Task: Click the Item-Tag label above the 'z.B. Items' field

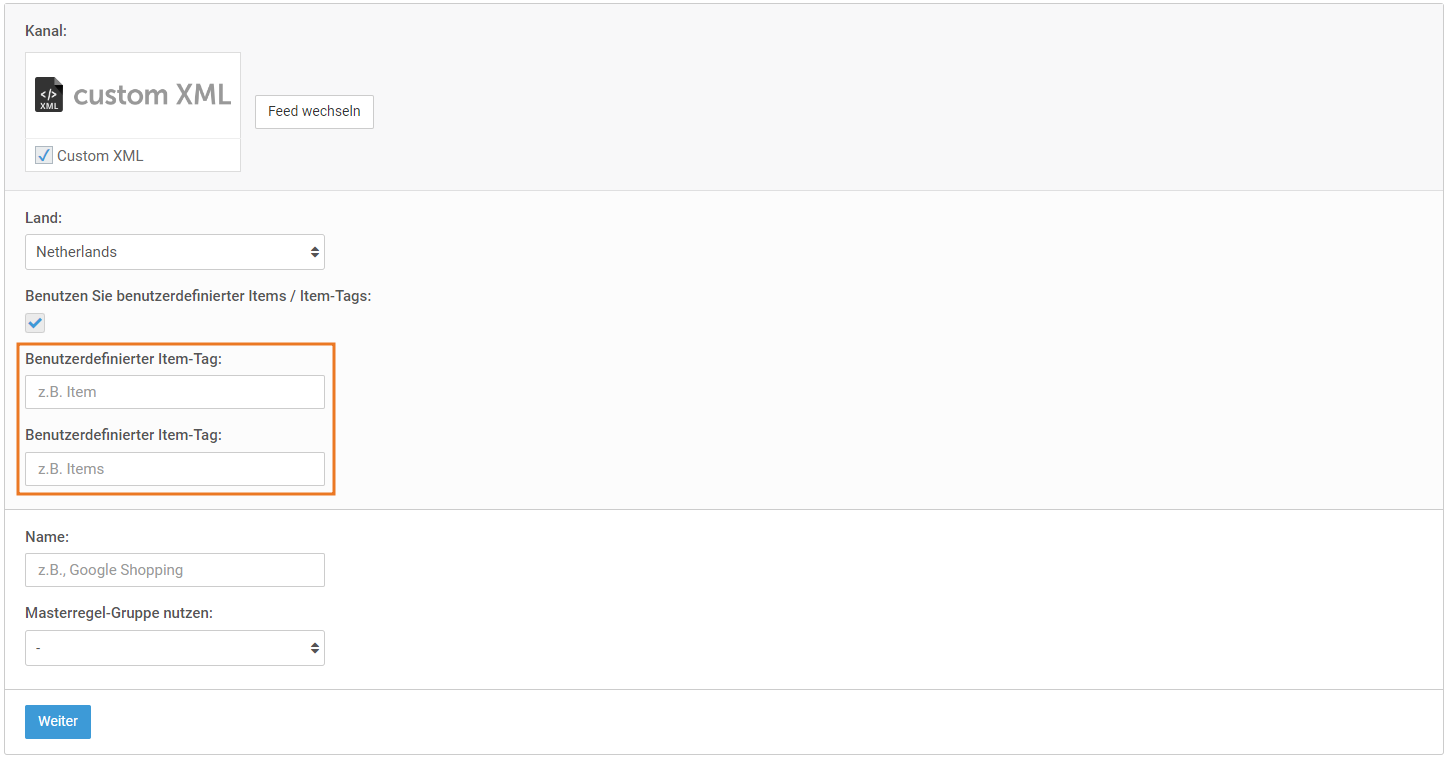Action: click(123, 435)
